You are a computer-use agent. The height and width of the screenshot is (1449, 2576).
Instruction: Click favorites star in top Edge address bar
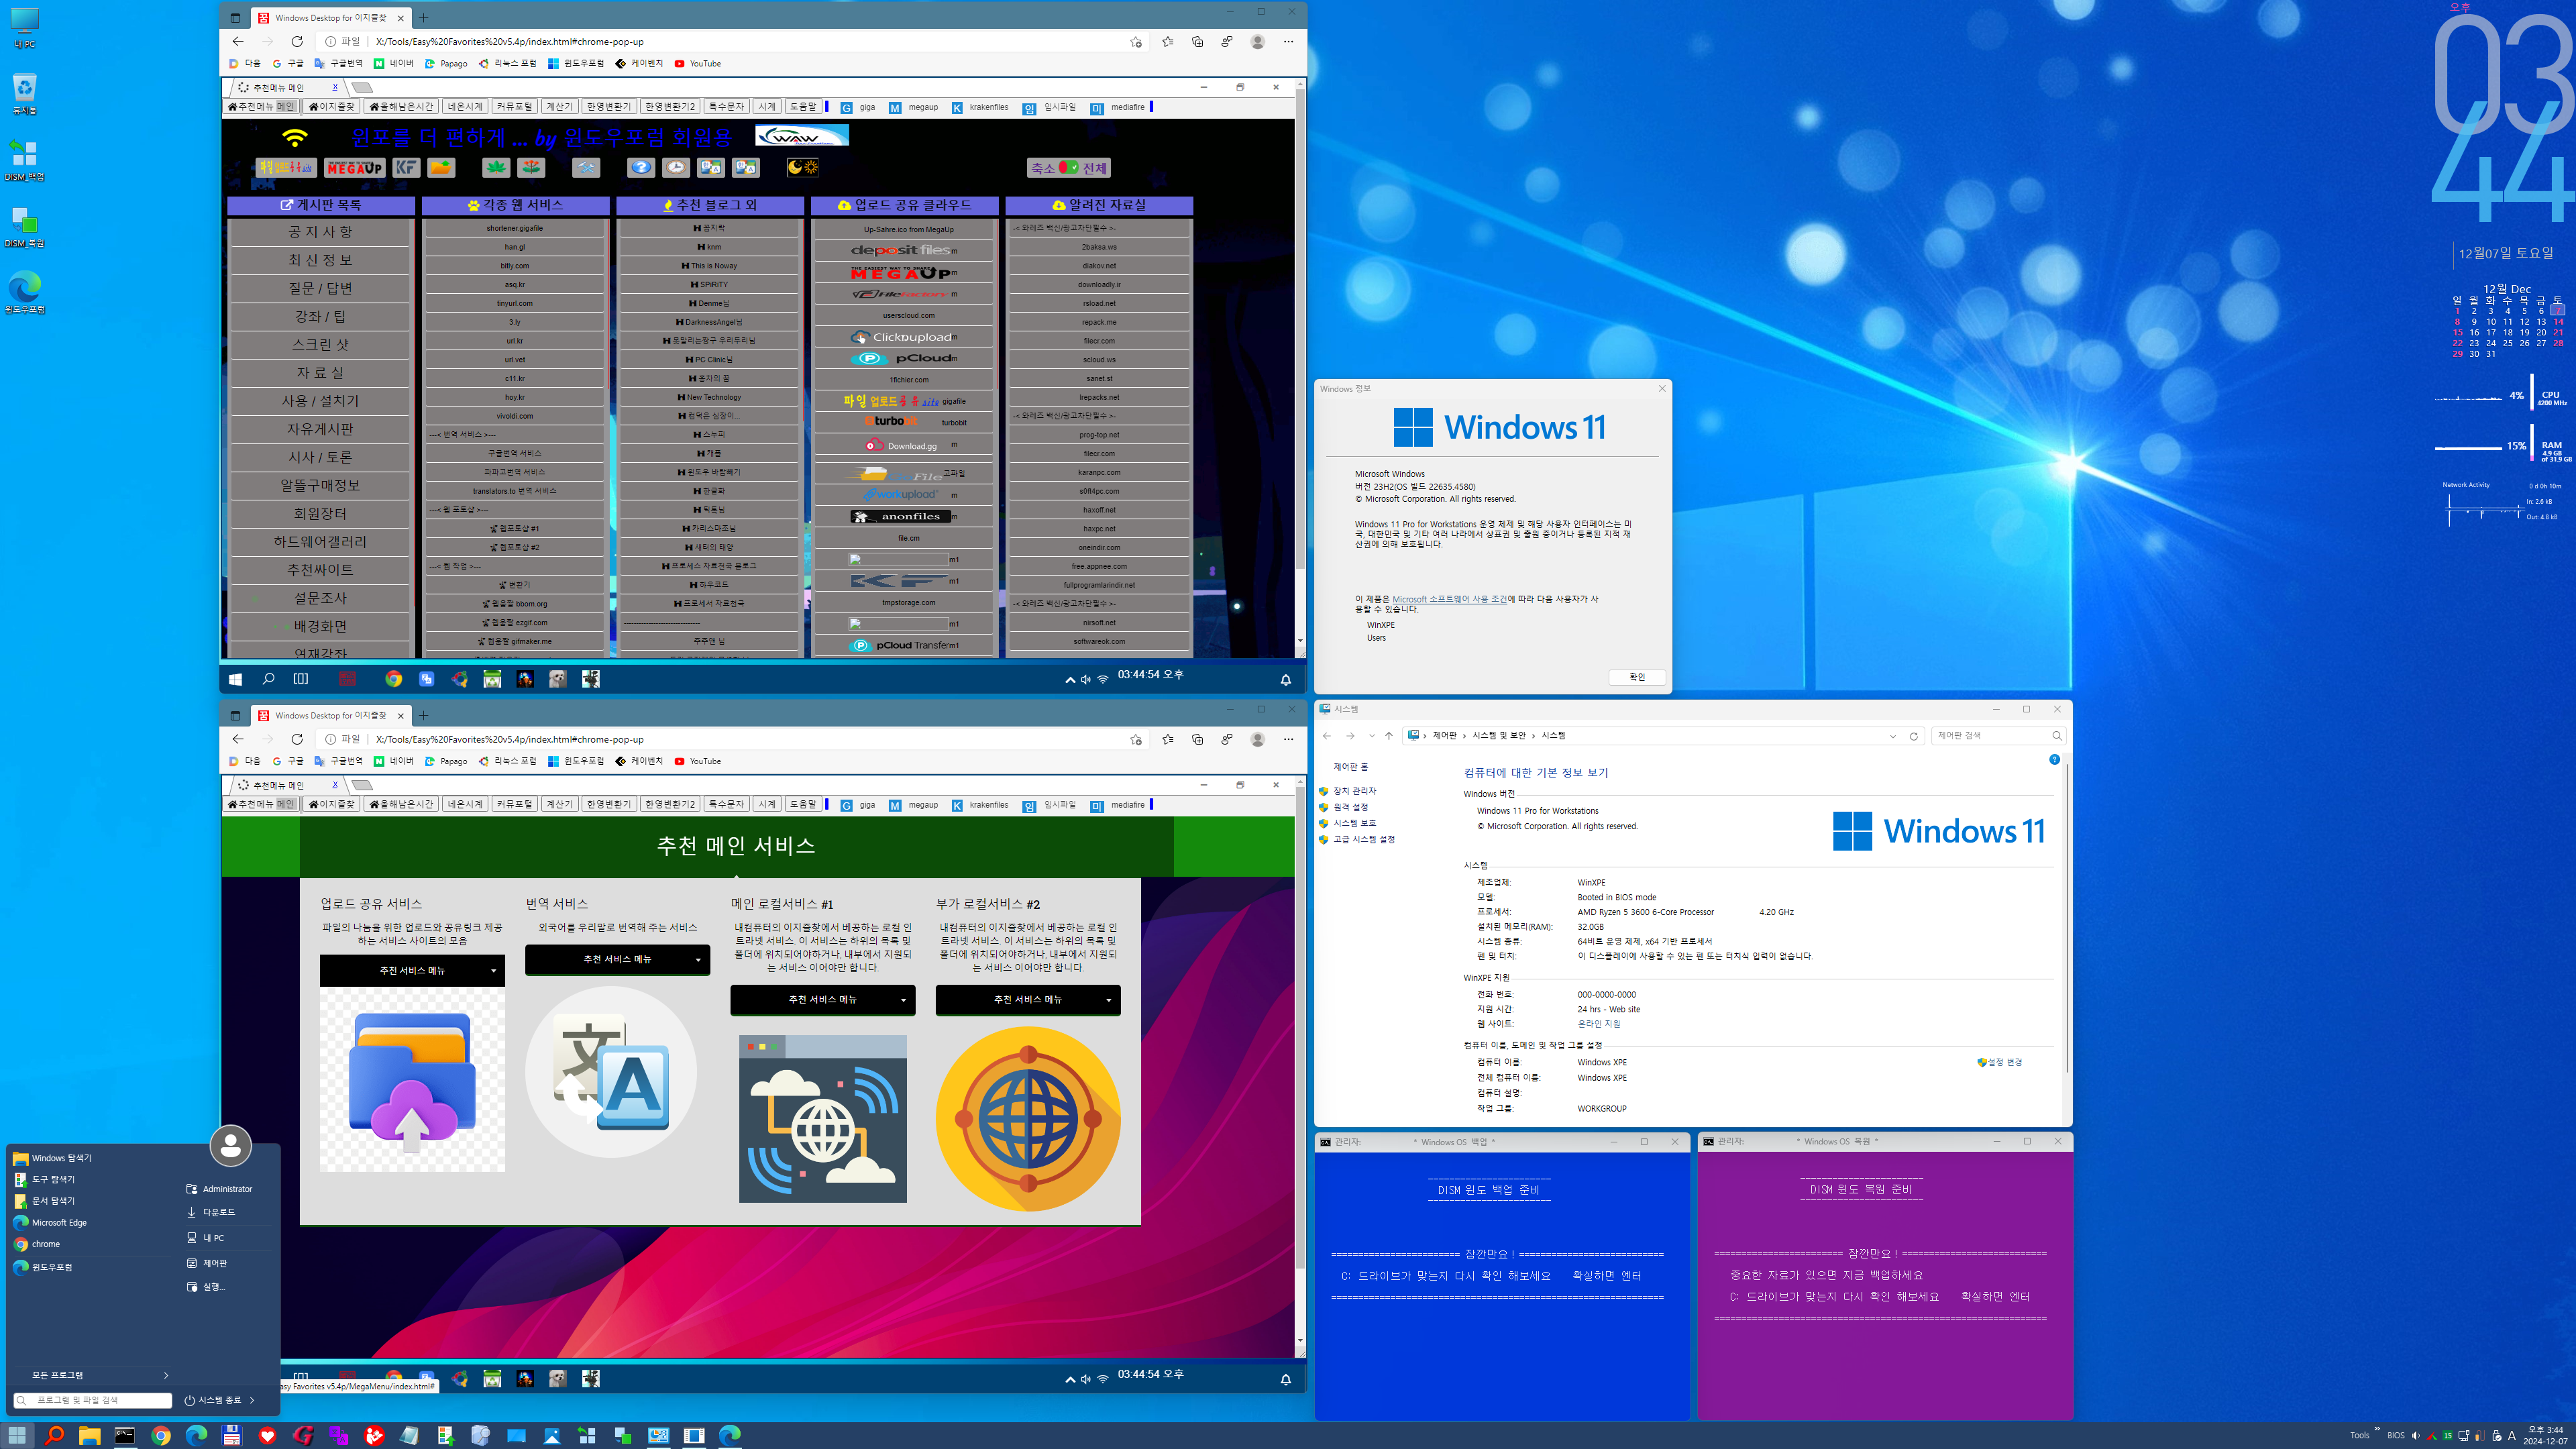(x=1135, y=41)
